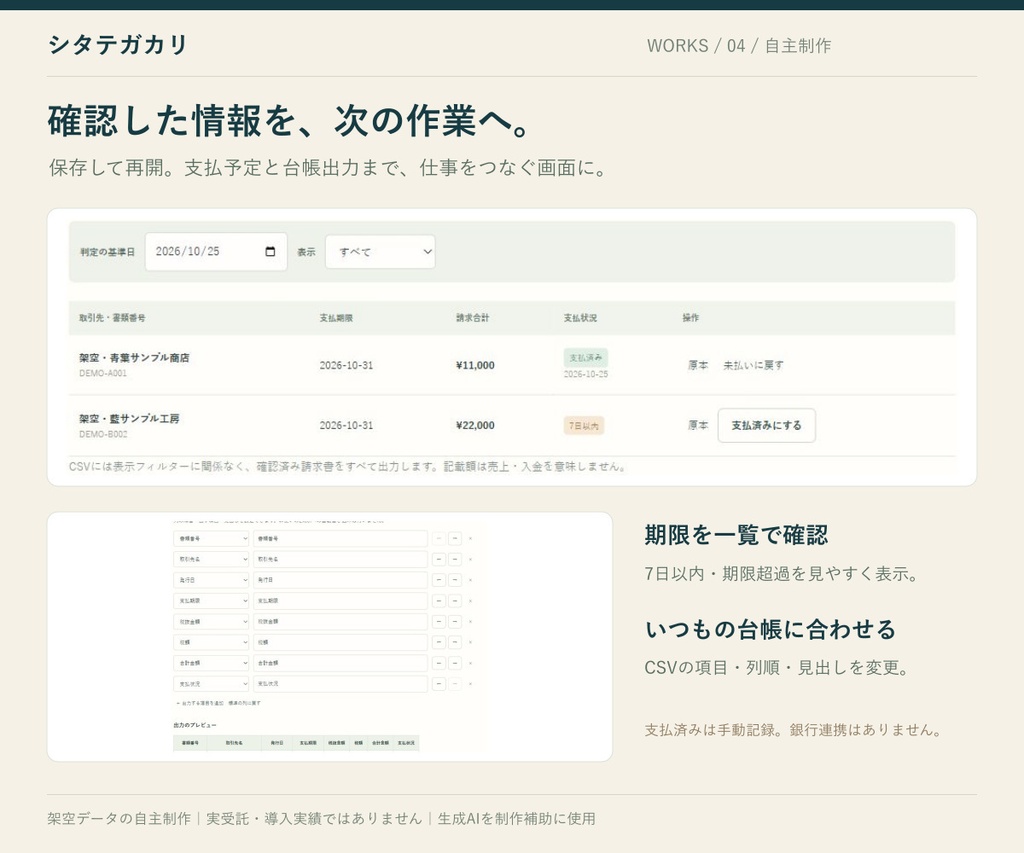Remove the 取引先名 CSV column with its ×
The image size is (1024, 853).
tap(470, 560)
